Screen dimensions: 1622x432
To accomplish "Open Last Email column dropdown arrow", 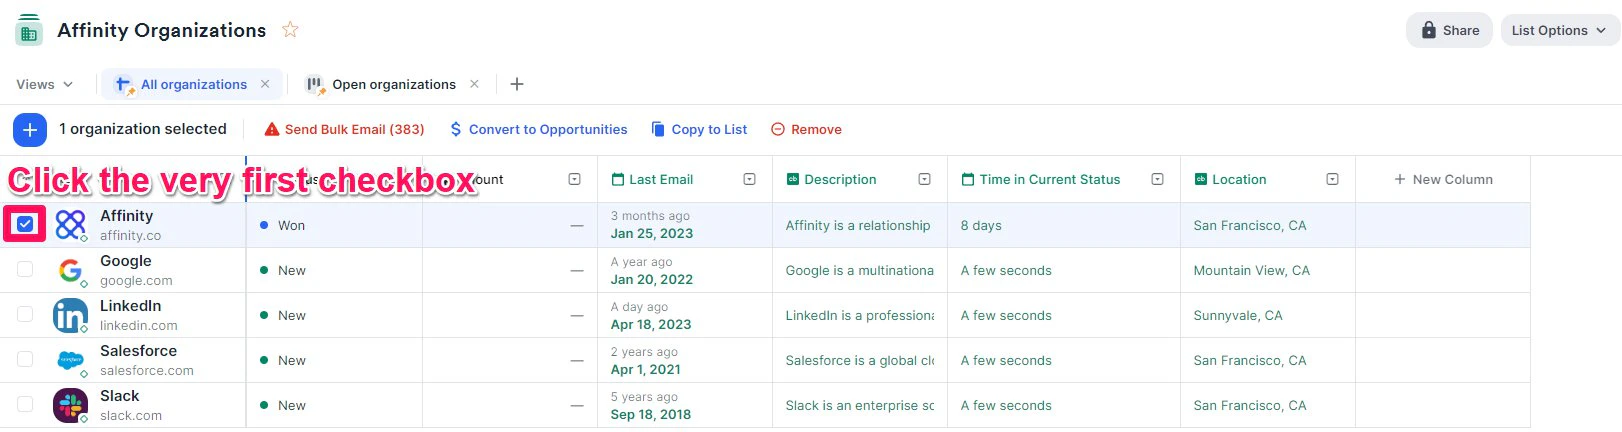I will coord(750,179).
